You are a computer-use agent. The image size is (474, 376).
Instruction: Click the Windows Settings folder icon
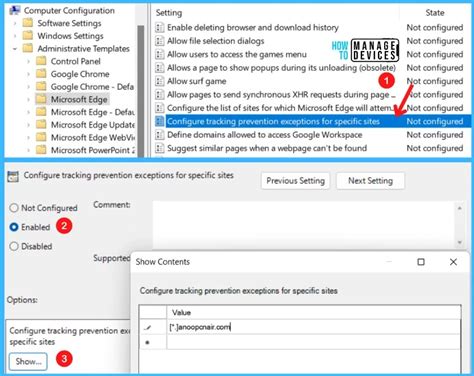(x=28, y=36)
